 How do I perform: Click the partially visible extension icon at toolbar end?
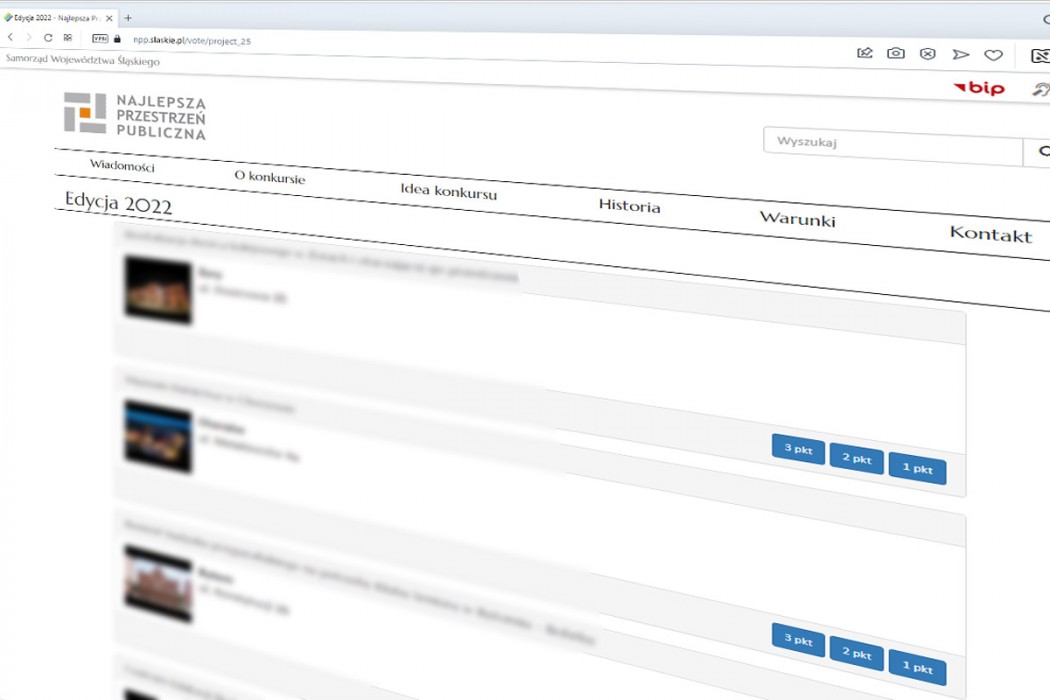click(1041, 56)
